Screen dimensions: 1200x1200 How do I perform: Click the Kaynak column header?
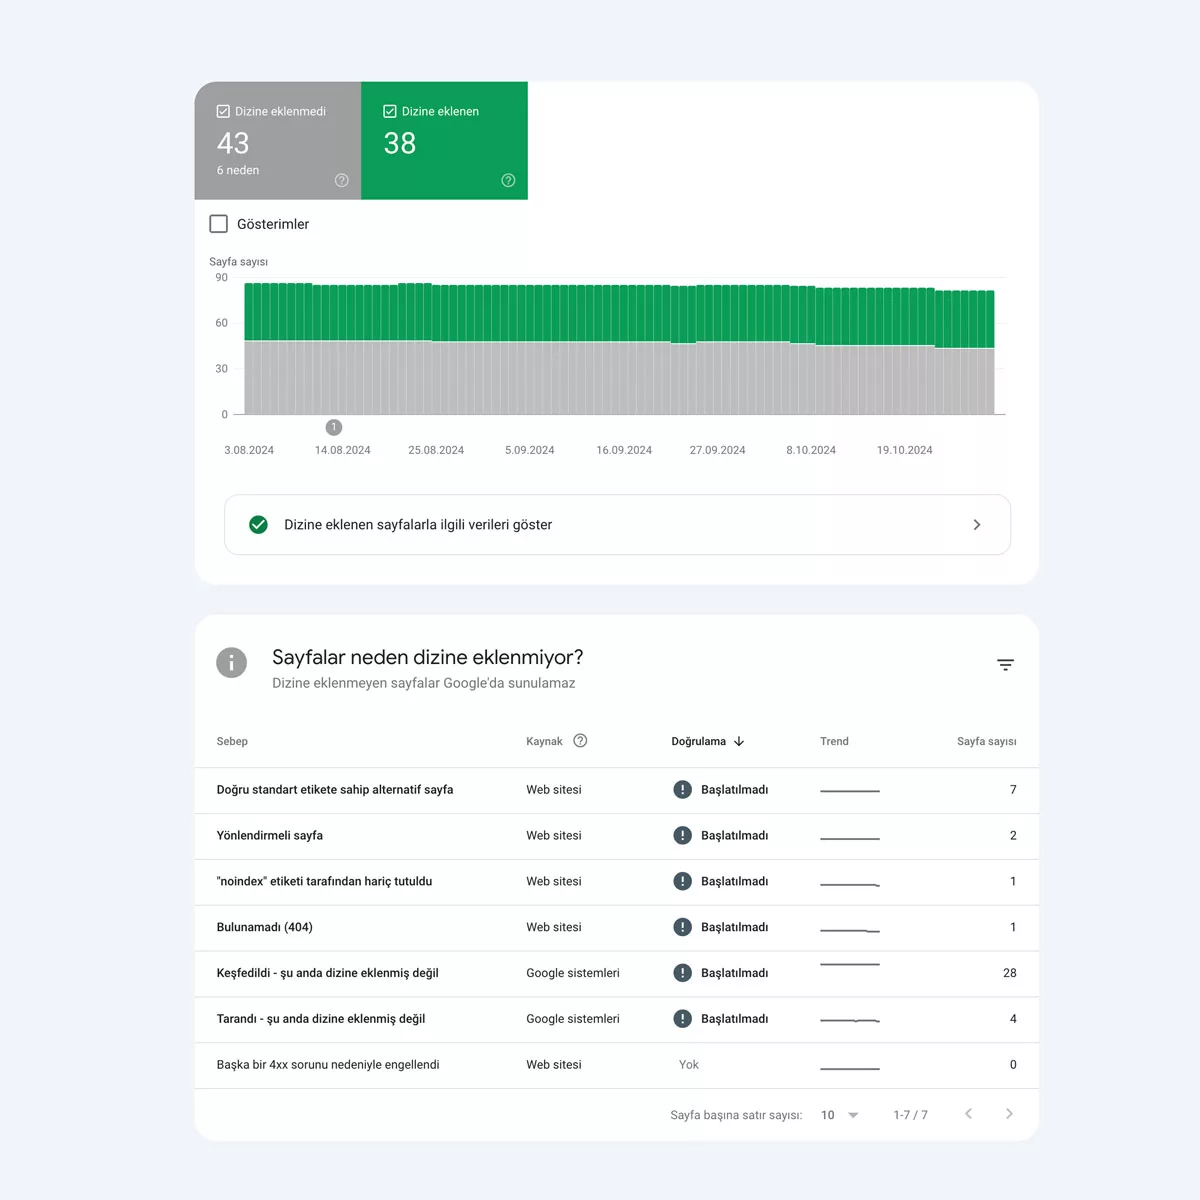544,741
